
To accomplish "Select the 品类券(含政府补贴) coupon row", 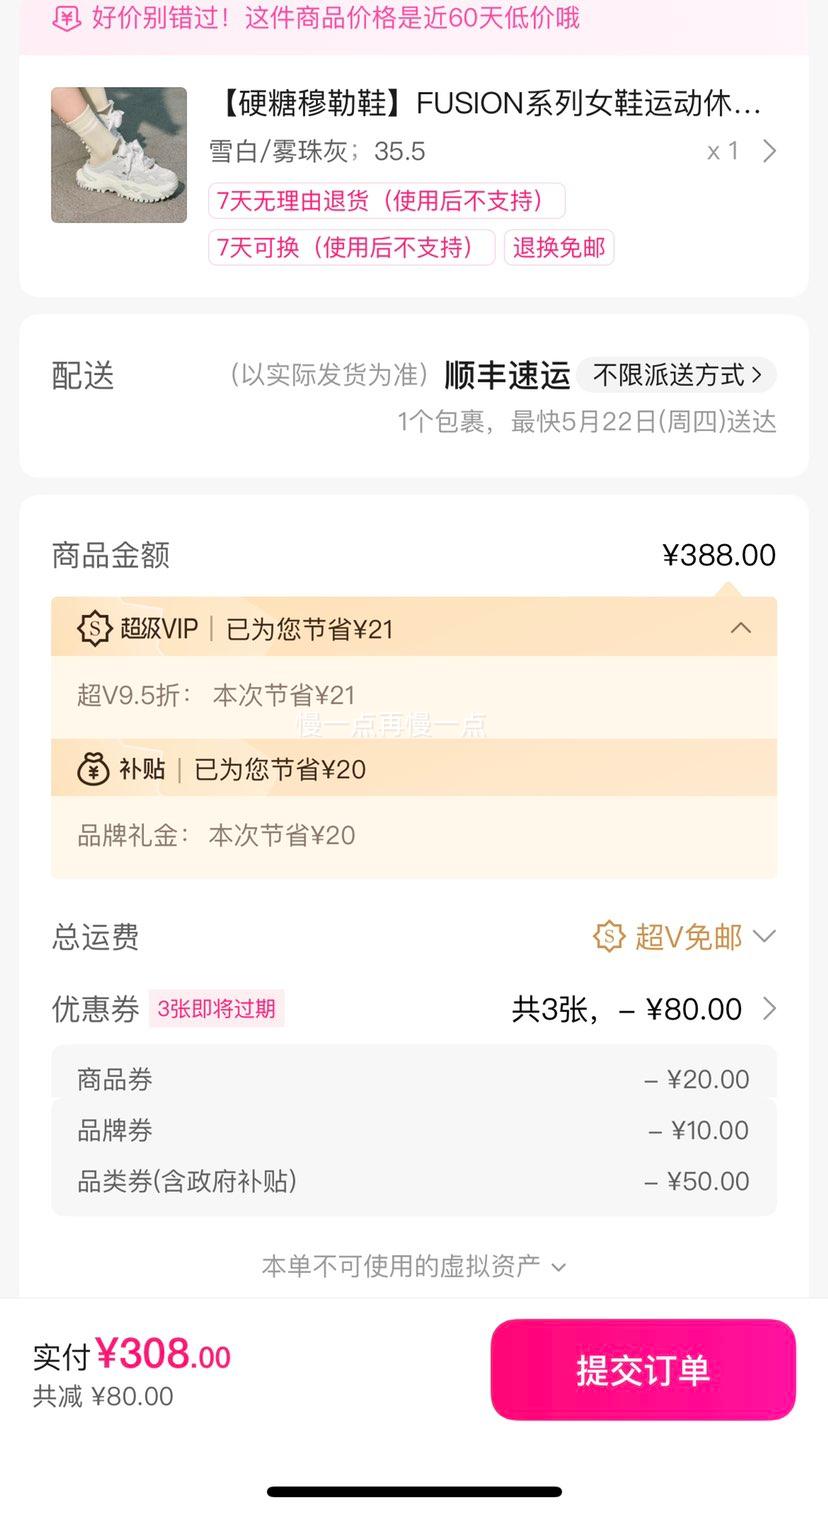I will (414, 1181).
